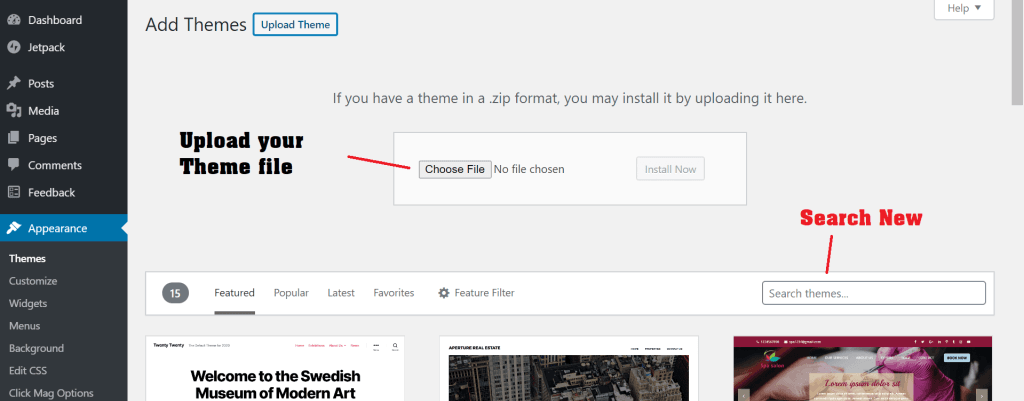Open the Favorites themes tab
The width and height of the screenshot is (1024, 401).
394,293
